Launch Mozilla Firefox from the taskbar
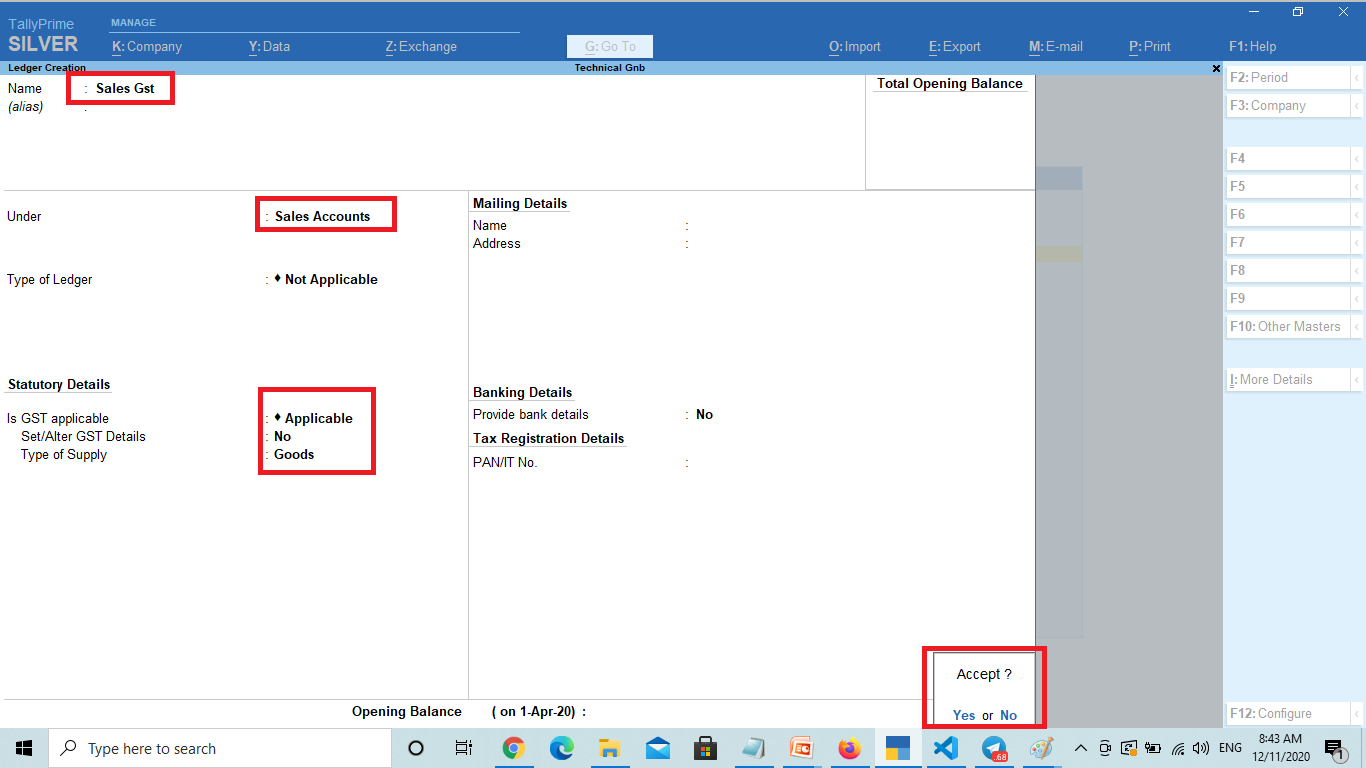This screenshot has width=1366, height=768. 850,748
